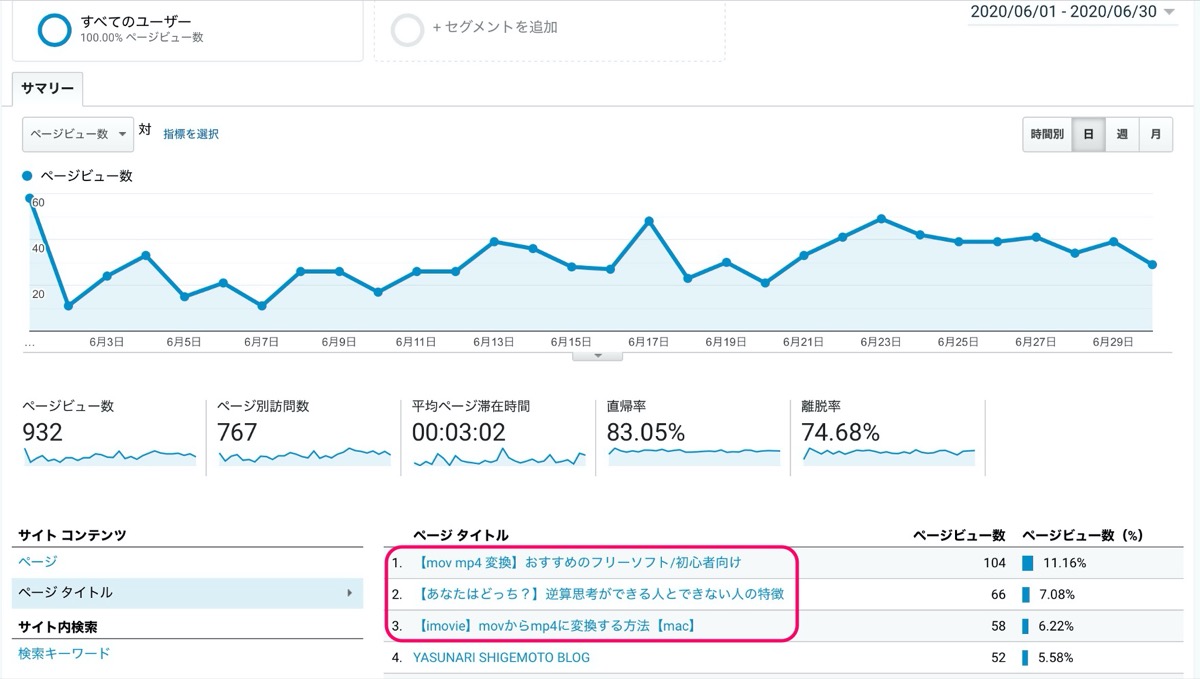Open the ページ link under サイト コンテンツ
Image resolution: width=1200 pixels, height=679 pixels.
[38, 562]
